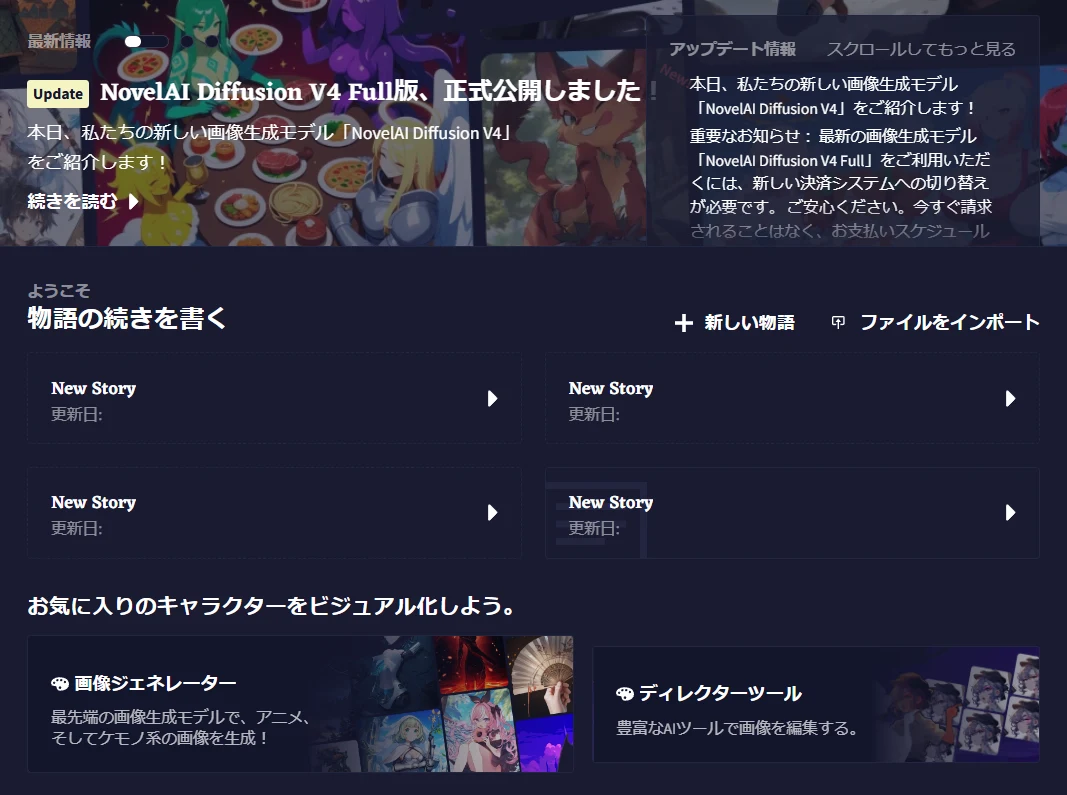Click the import icon beside ファイルをインポート

pos(838,322)
